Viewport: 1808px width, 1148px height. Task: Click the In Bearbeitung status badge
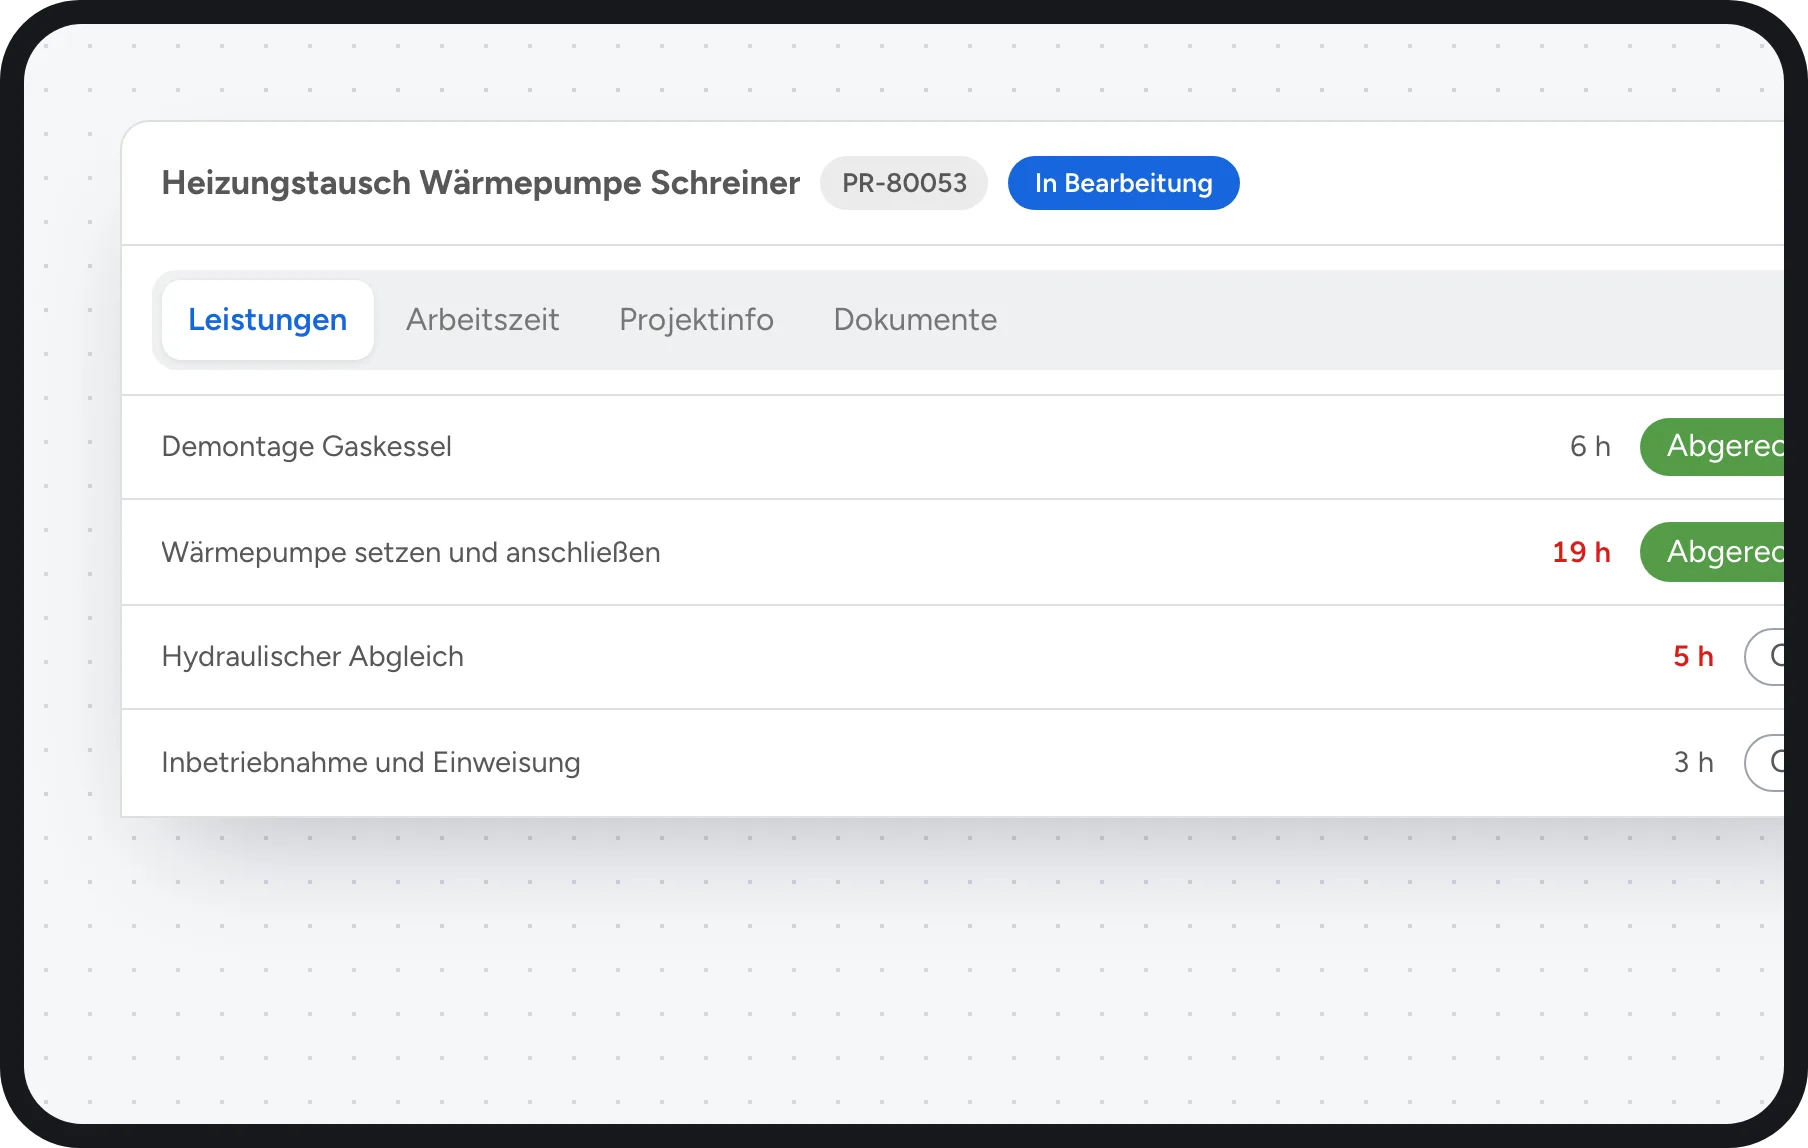pyautogui.click(x=1123, y=183)
